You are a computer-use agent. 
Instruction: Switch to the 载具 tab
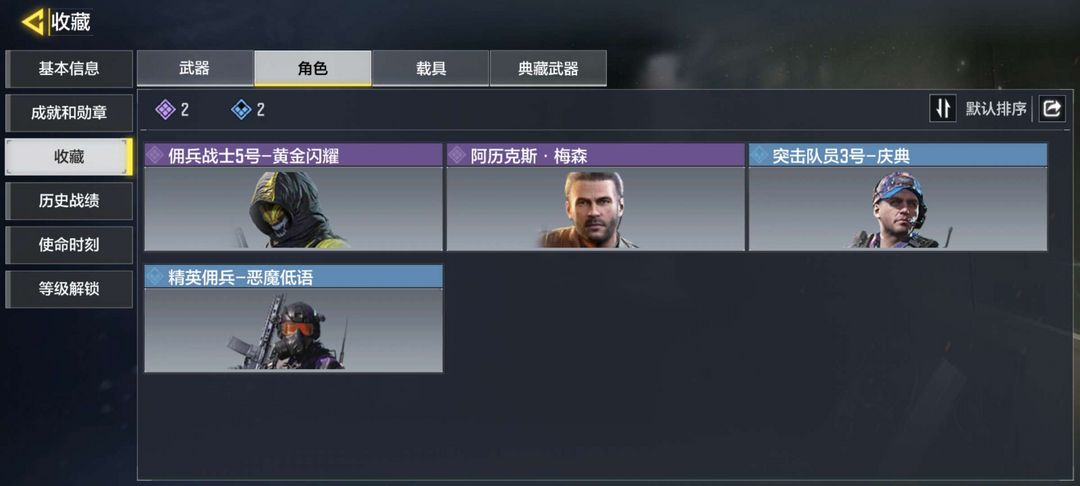[430, 68]
